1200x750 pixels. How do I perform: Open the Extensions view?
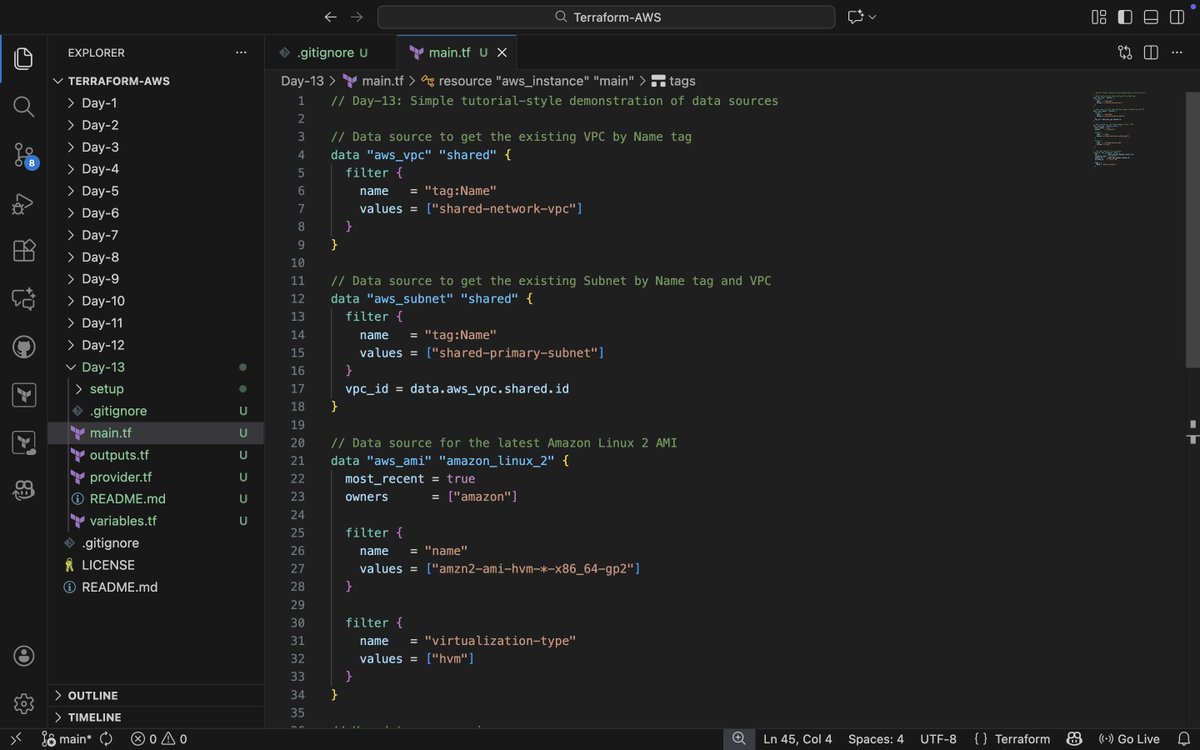(x=24, y=251)
